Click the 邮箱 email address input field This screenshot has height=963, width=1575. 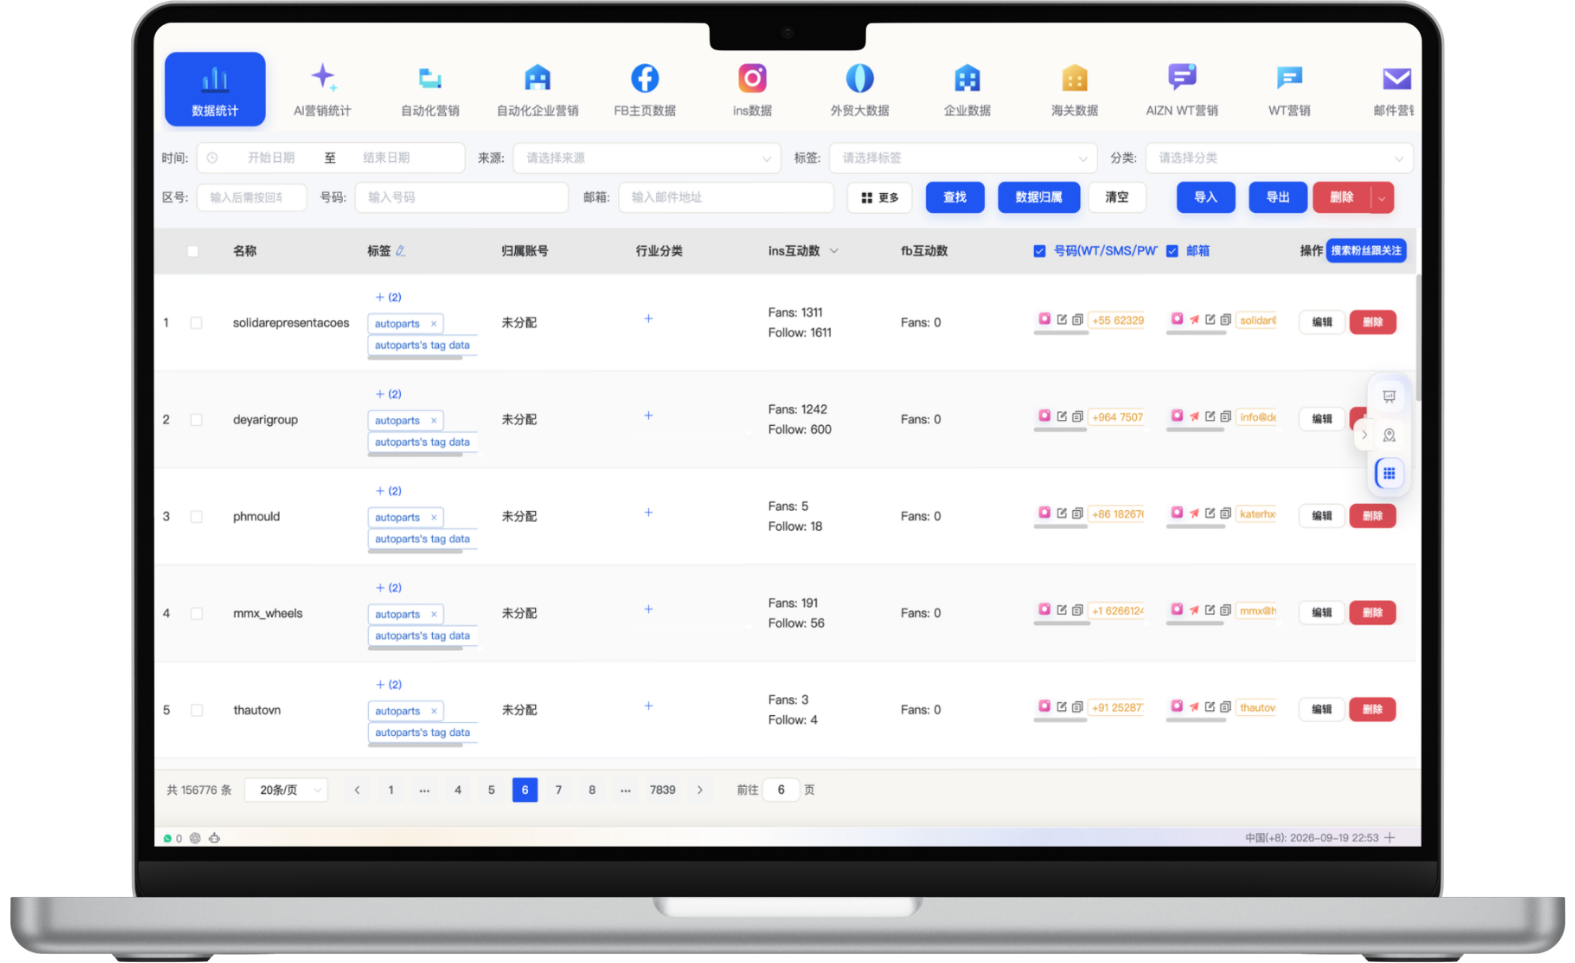[x=726, y=198]
